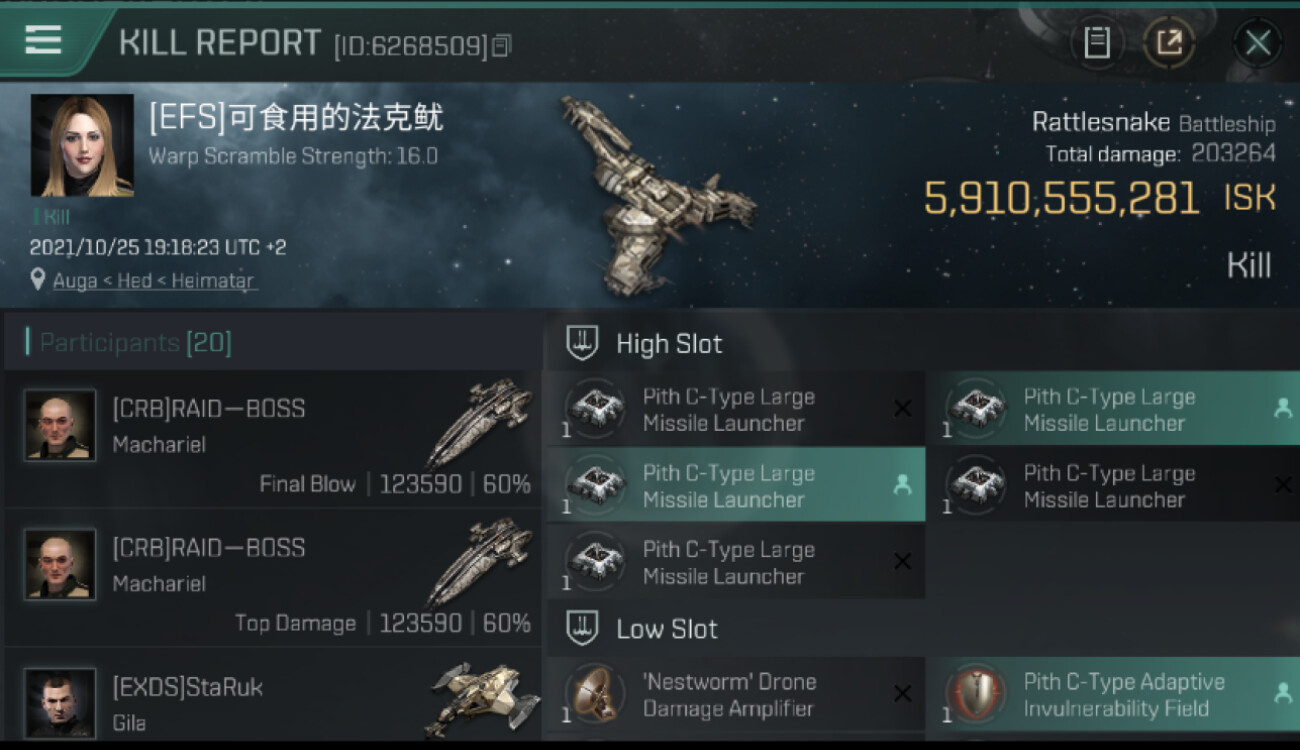Click 'Nestworm' Drone Damage Amplifier module icon

595,693
